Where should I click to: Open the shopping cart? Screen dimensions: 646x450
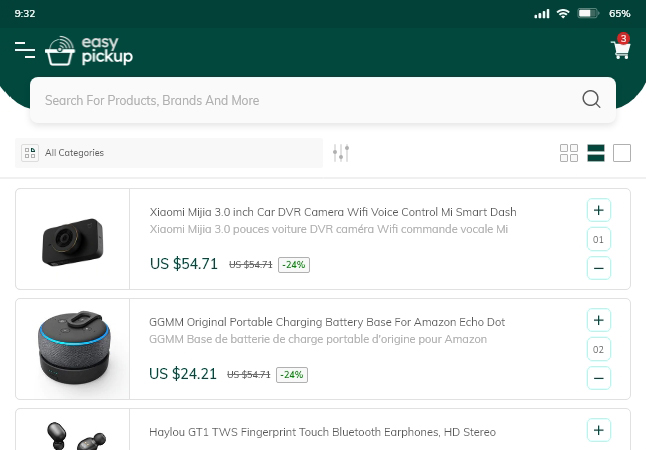pos(621,49)
